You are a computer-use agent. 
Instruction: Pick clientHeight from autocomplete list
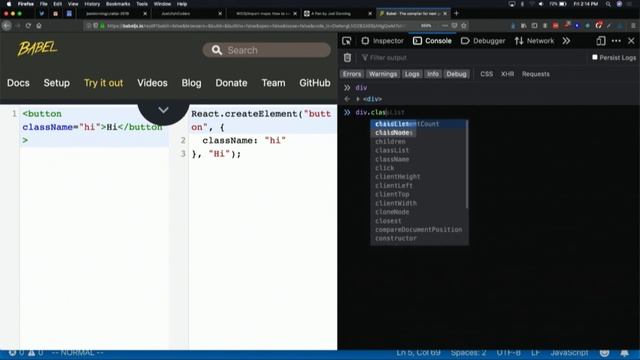click(x=418, y=177)
